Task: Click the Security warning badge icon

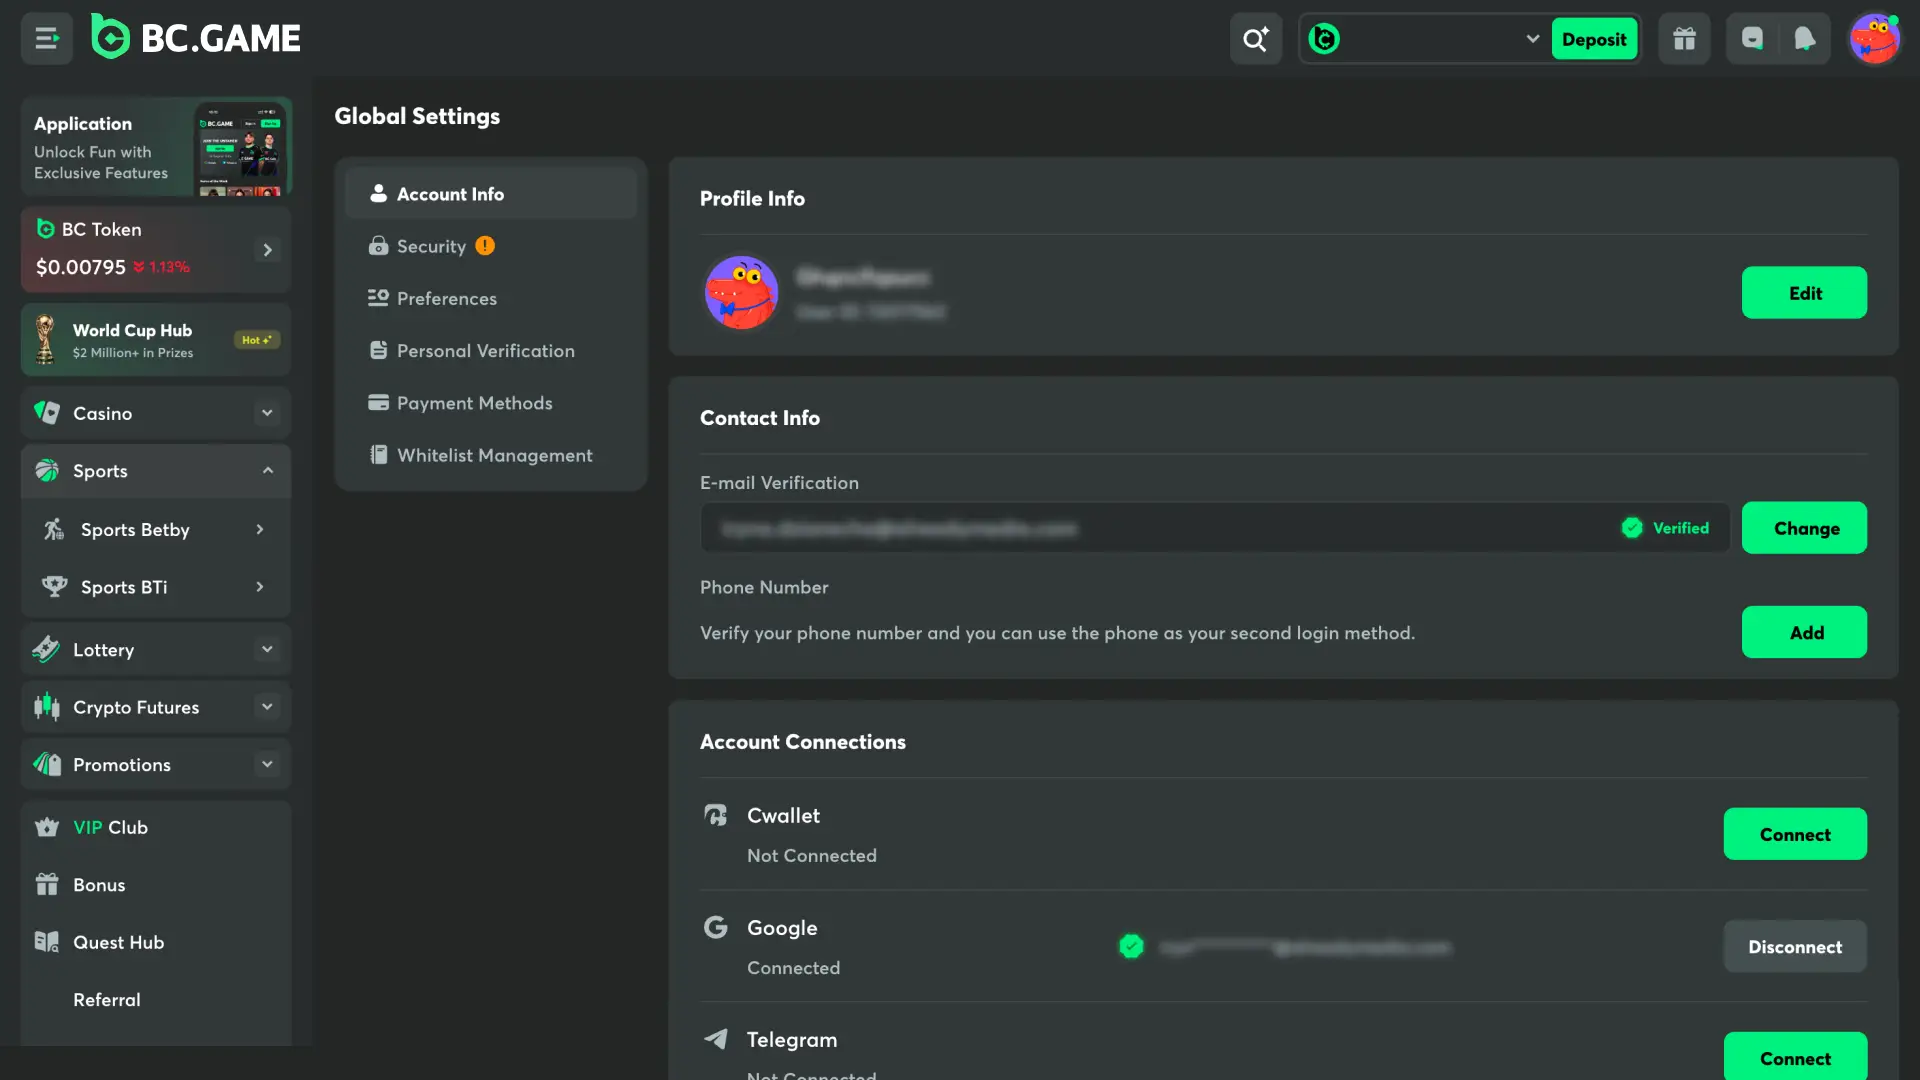Action: point(485,246)
